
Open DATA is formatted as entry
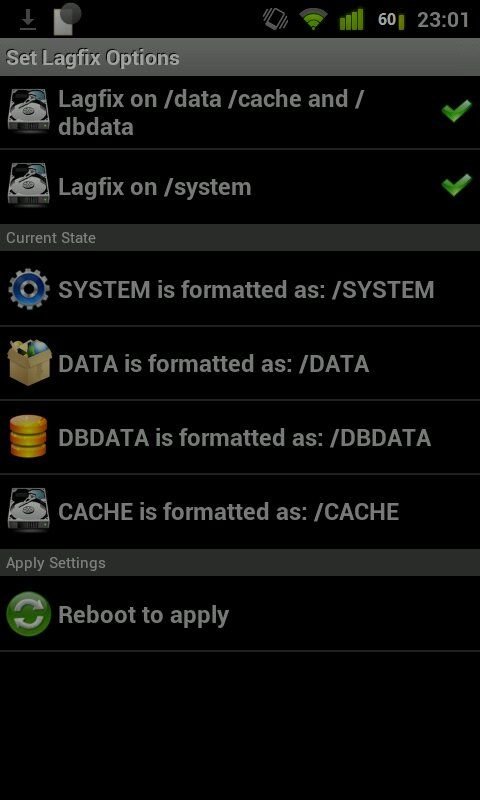click(x=240, y=363)
